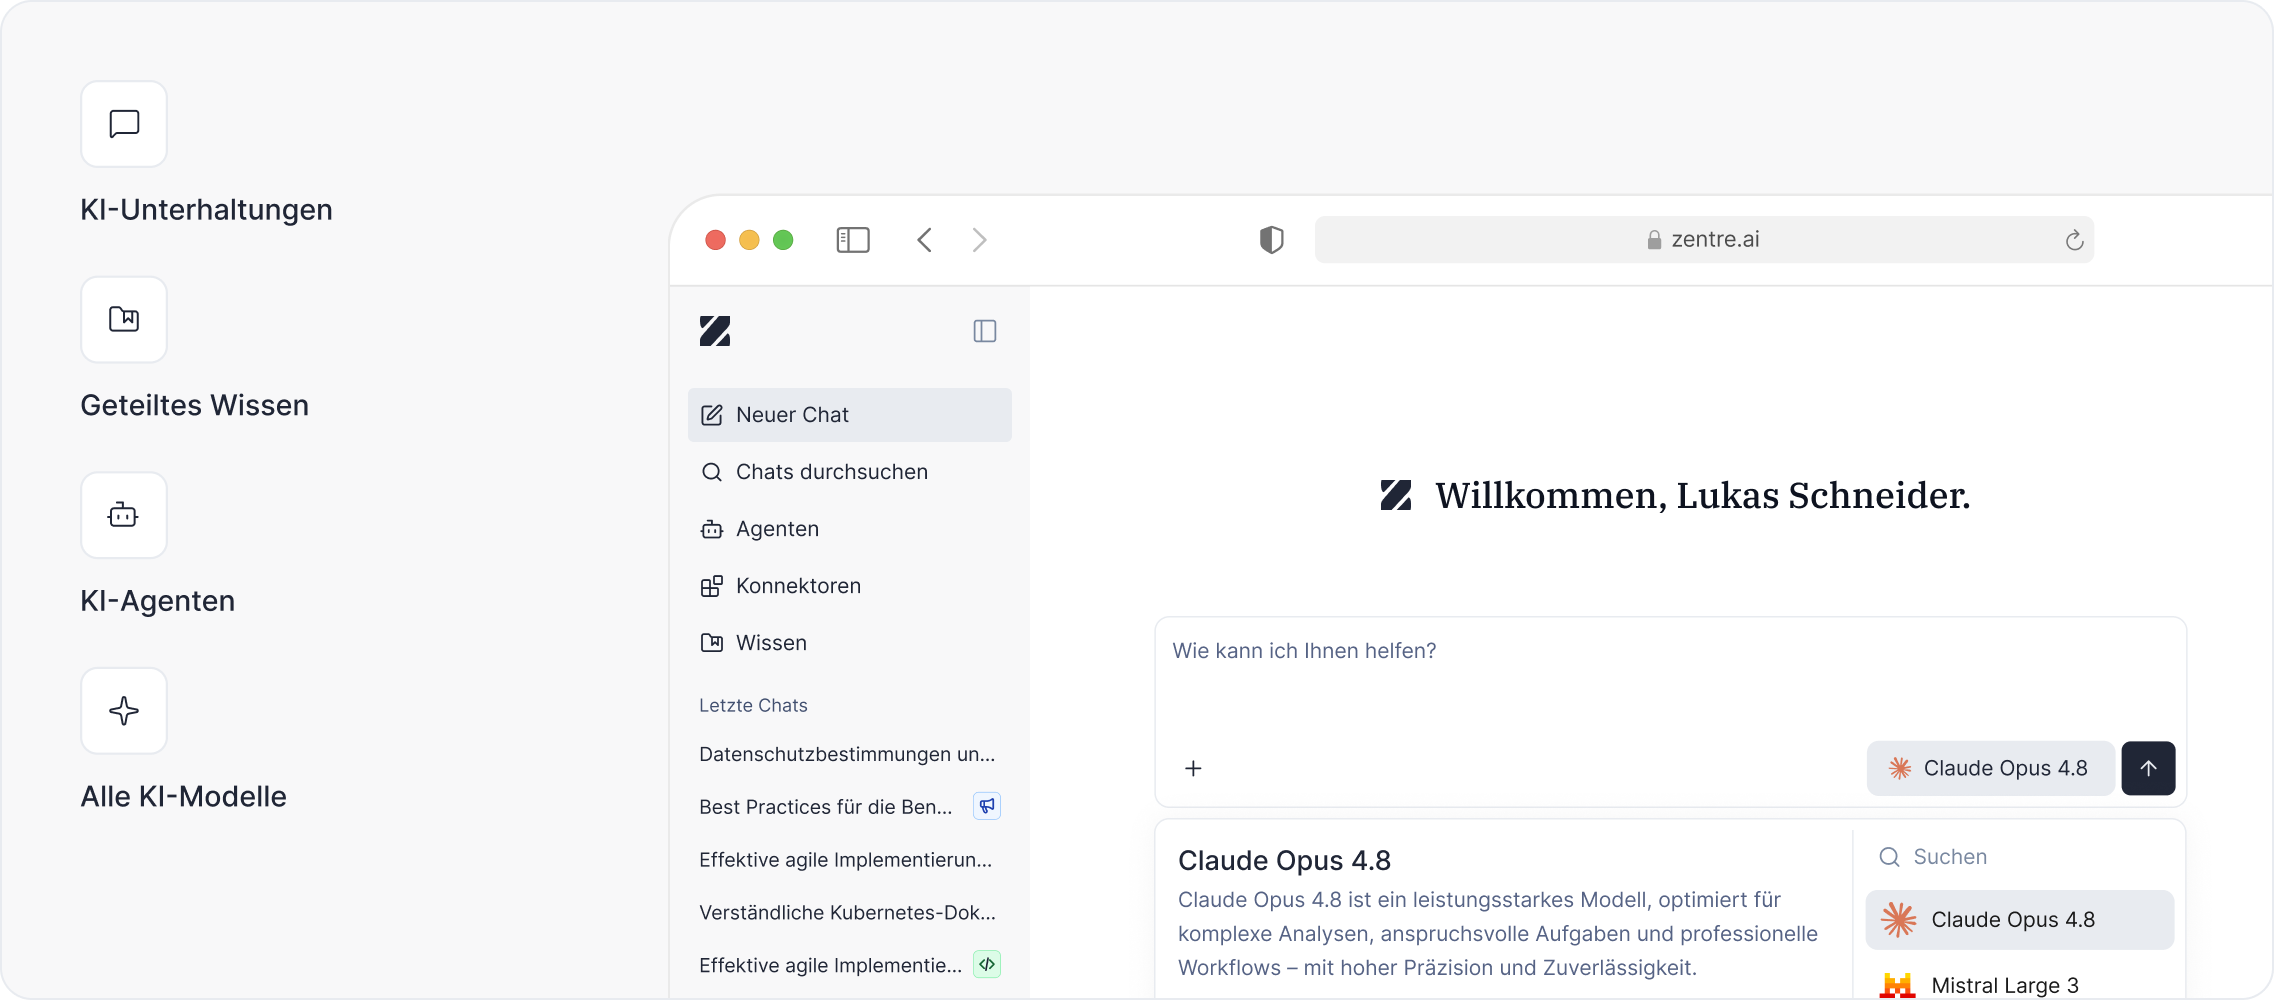Image resolution: width=2274 pixels, height=1000 pixels.
Task: Open chat Effektive agile Implementie...
Action: click(831, 966)
